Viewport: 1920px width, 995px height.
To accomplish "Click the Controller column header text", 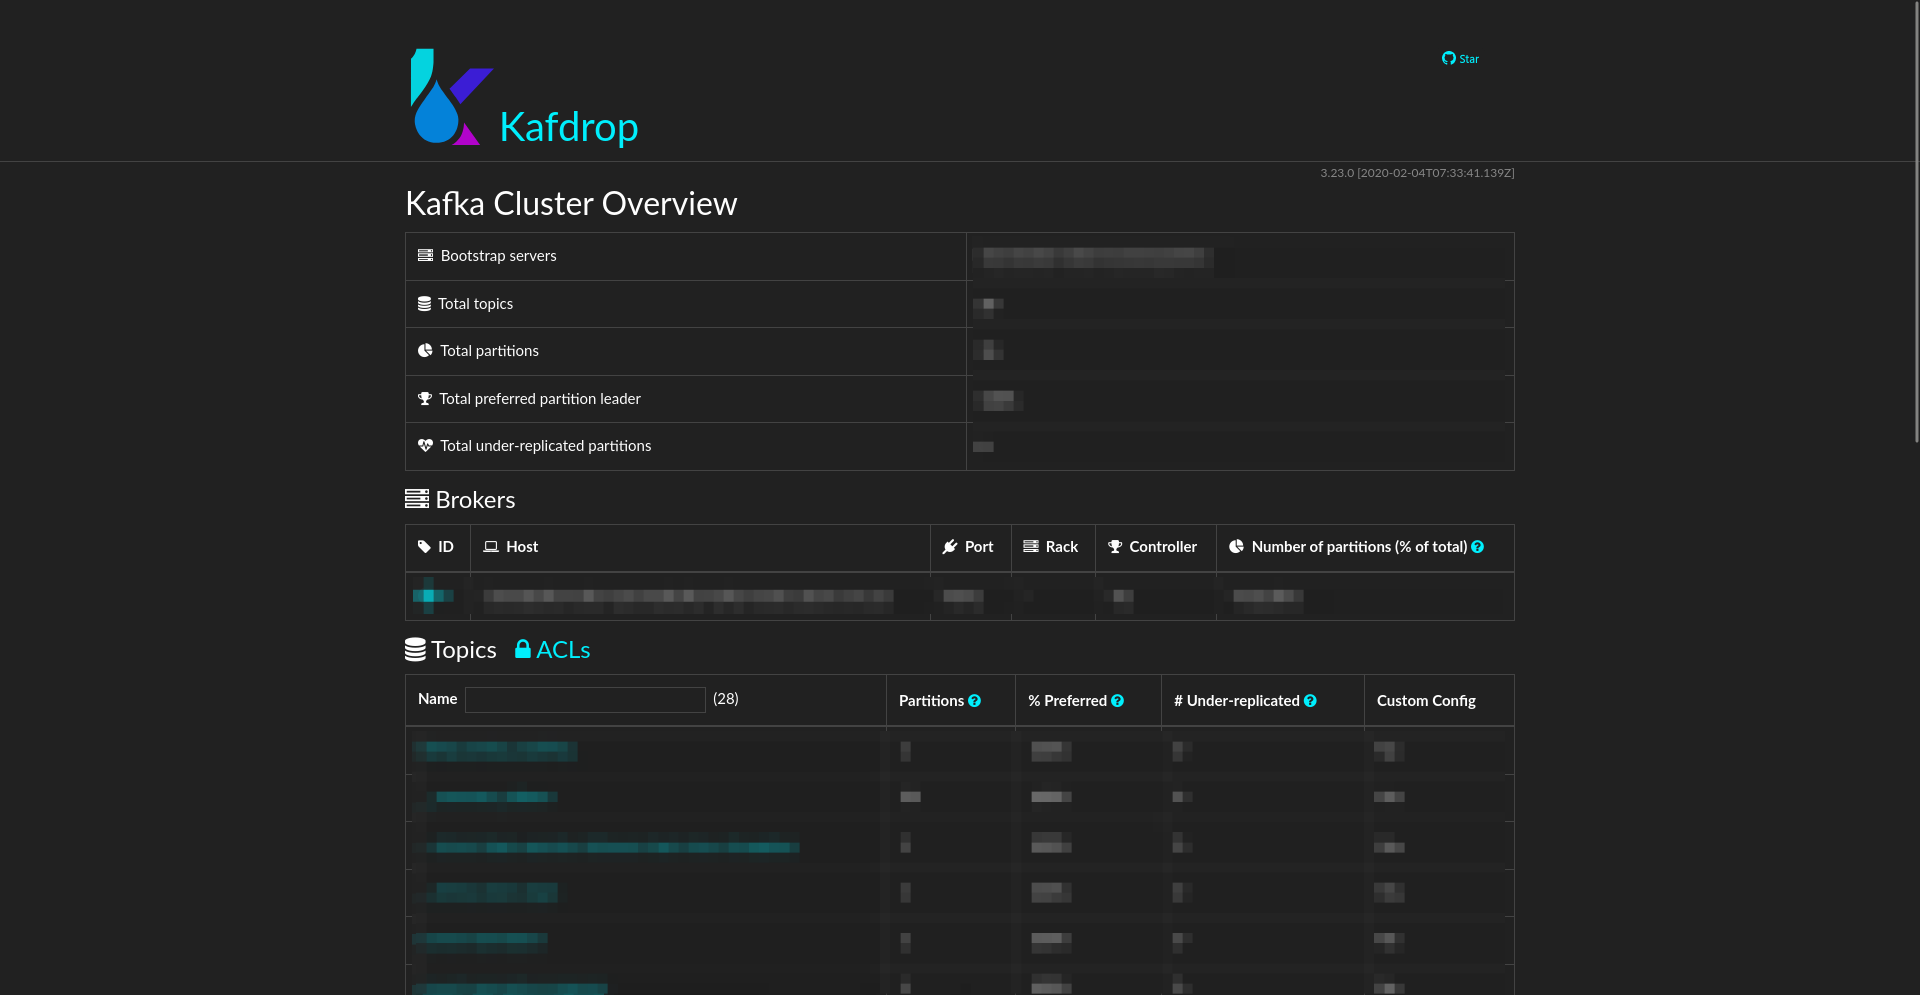I will click(x=1163, y=547).
